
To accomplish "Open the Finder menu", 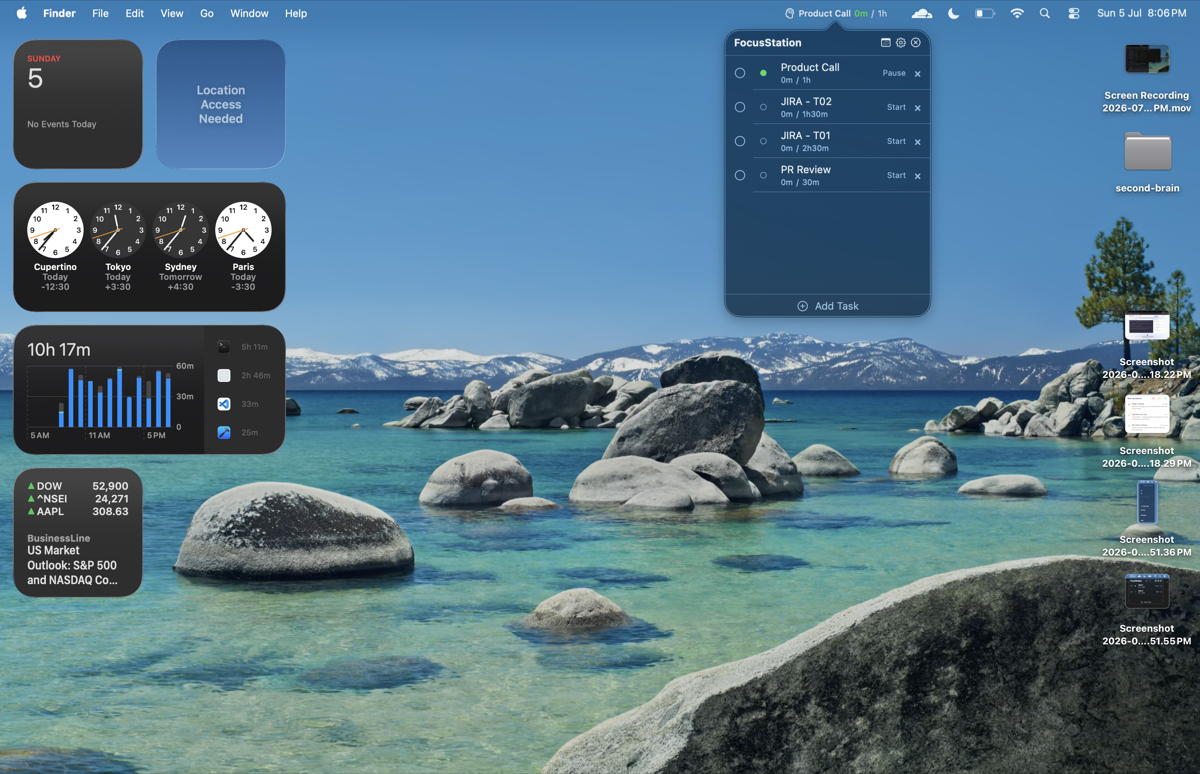I will pyautogui.click(x=60, y=13).
